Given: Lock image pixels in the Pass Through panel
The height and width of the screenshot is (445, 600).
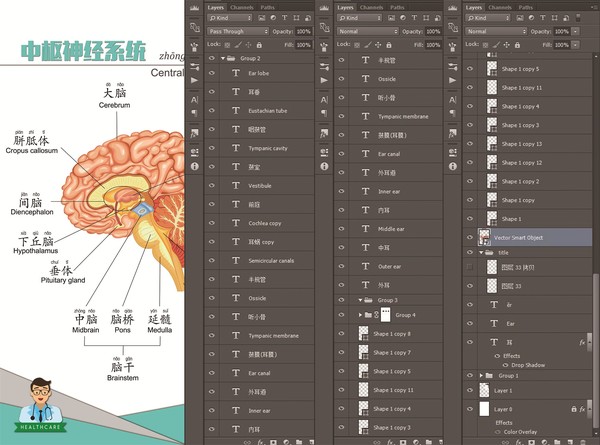Looking at the screenshot, I should coord(238,45).
